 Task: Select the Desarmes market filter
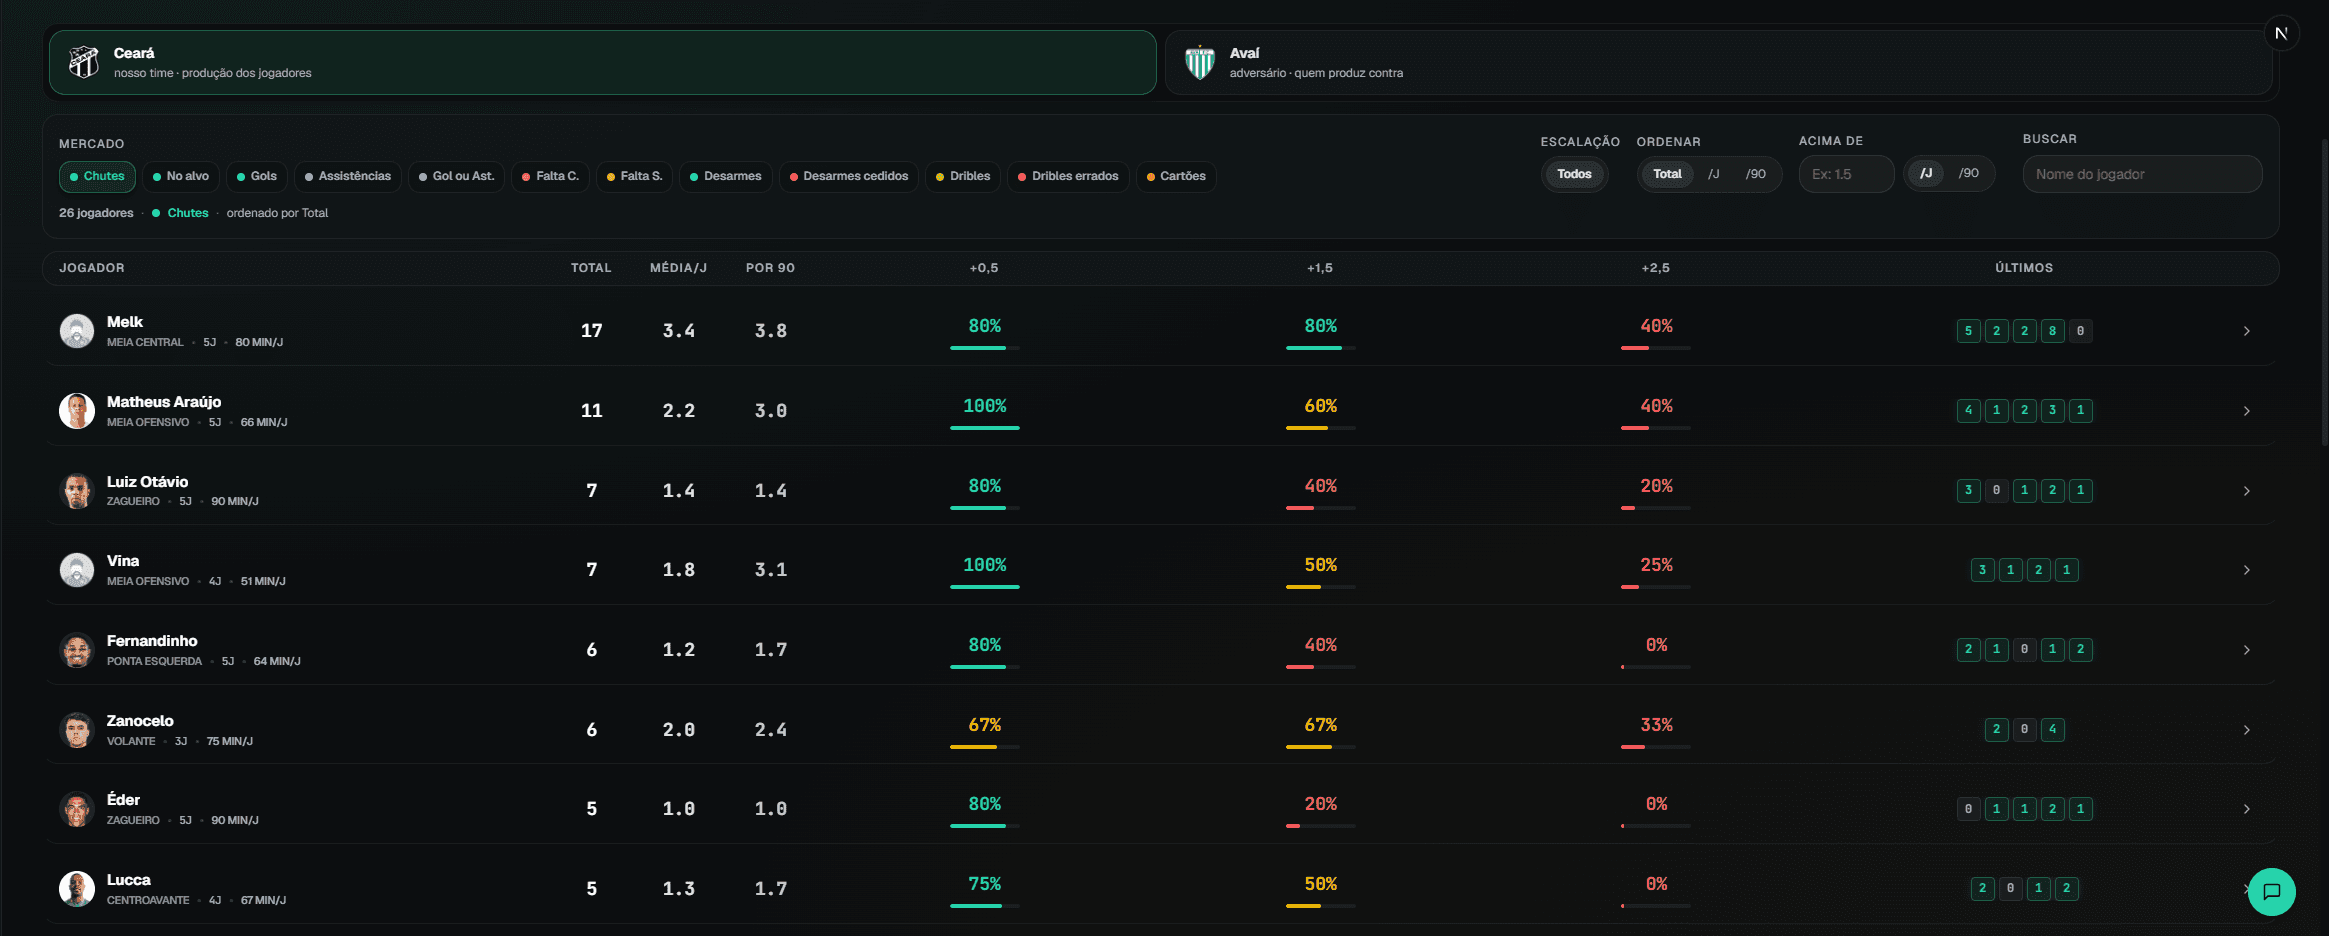click(725, 176)
